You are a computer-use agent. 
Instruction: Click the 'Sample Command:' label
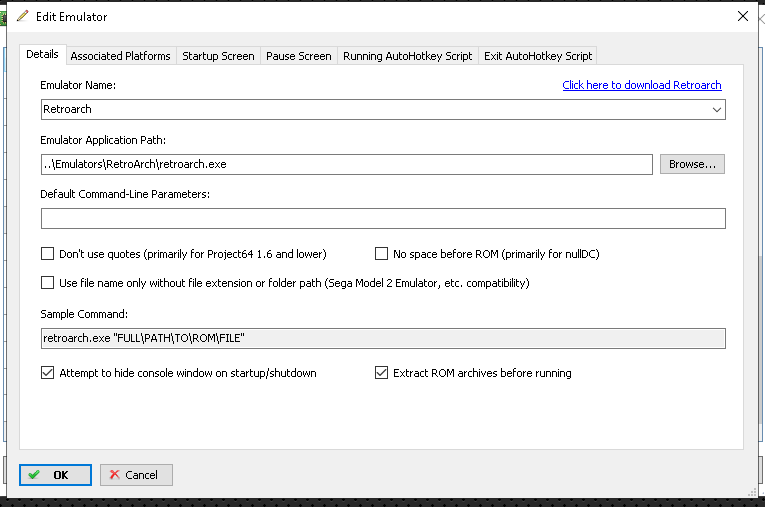[x=84, y=314]
